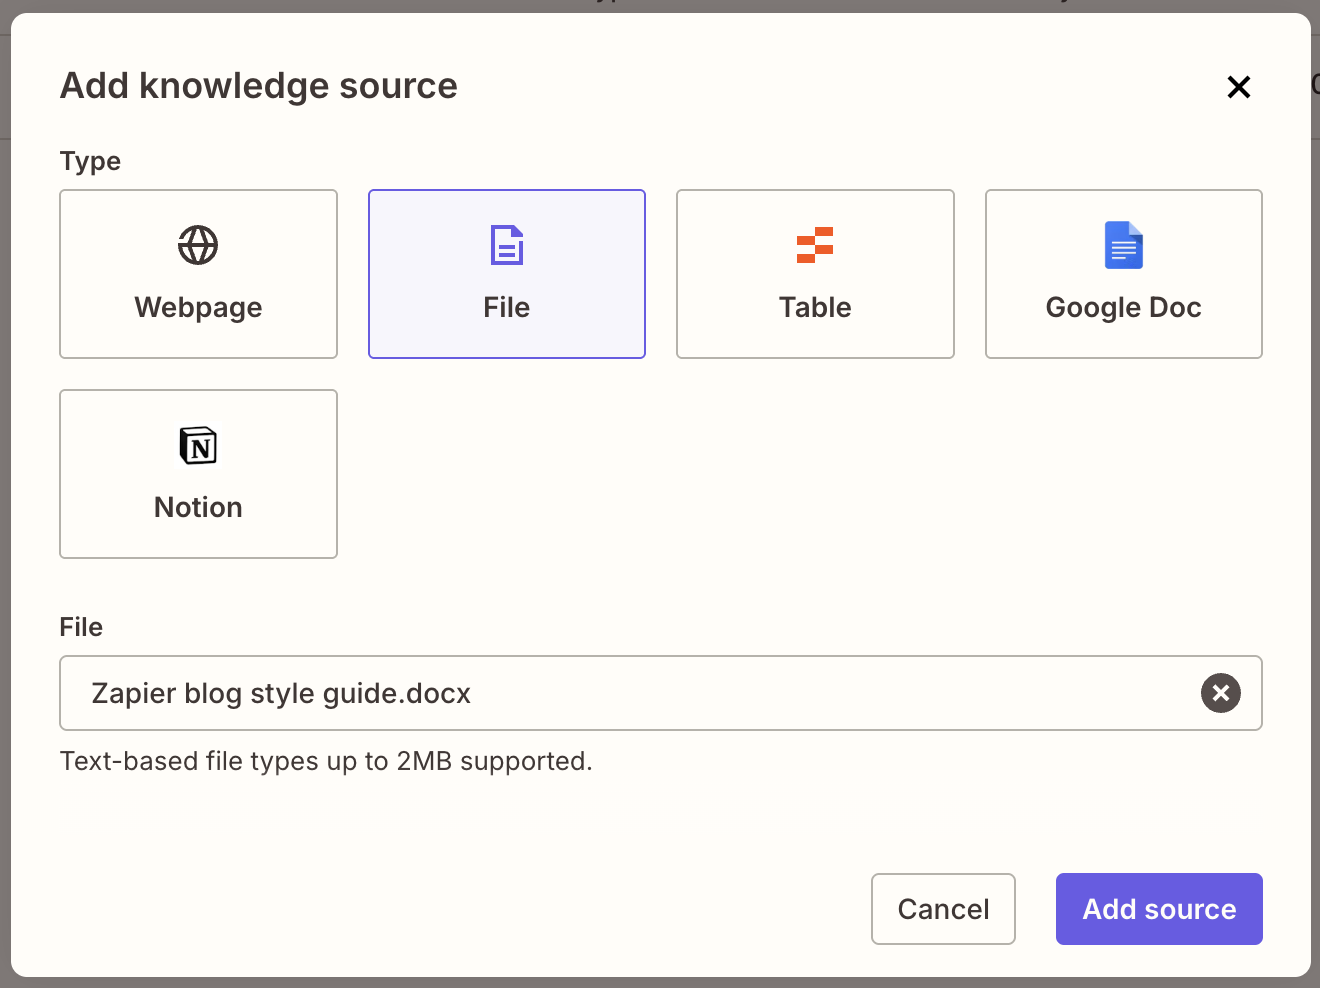Image resolution: width=1320 pixels, height=988 pixels.
Task: Click the close X in the dialog corner
Action: click(1239, 87)
